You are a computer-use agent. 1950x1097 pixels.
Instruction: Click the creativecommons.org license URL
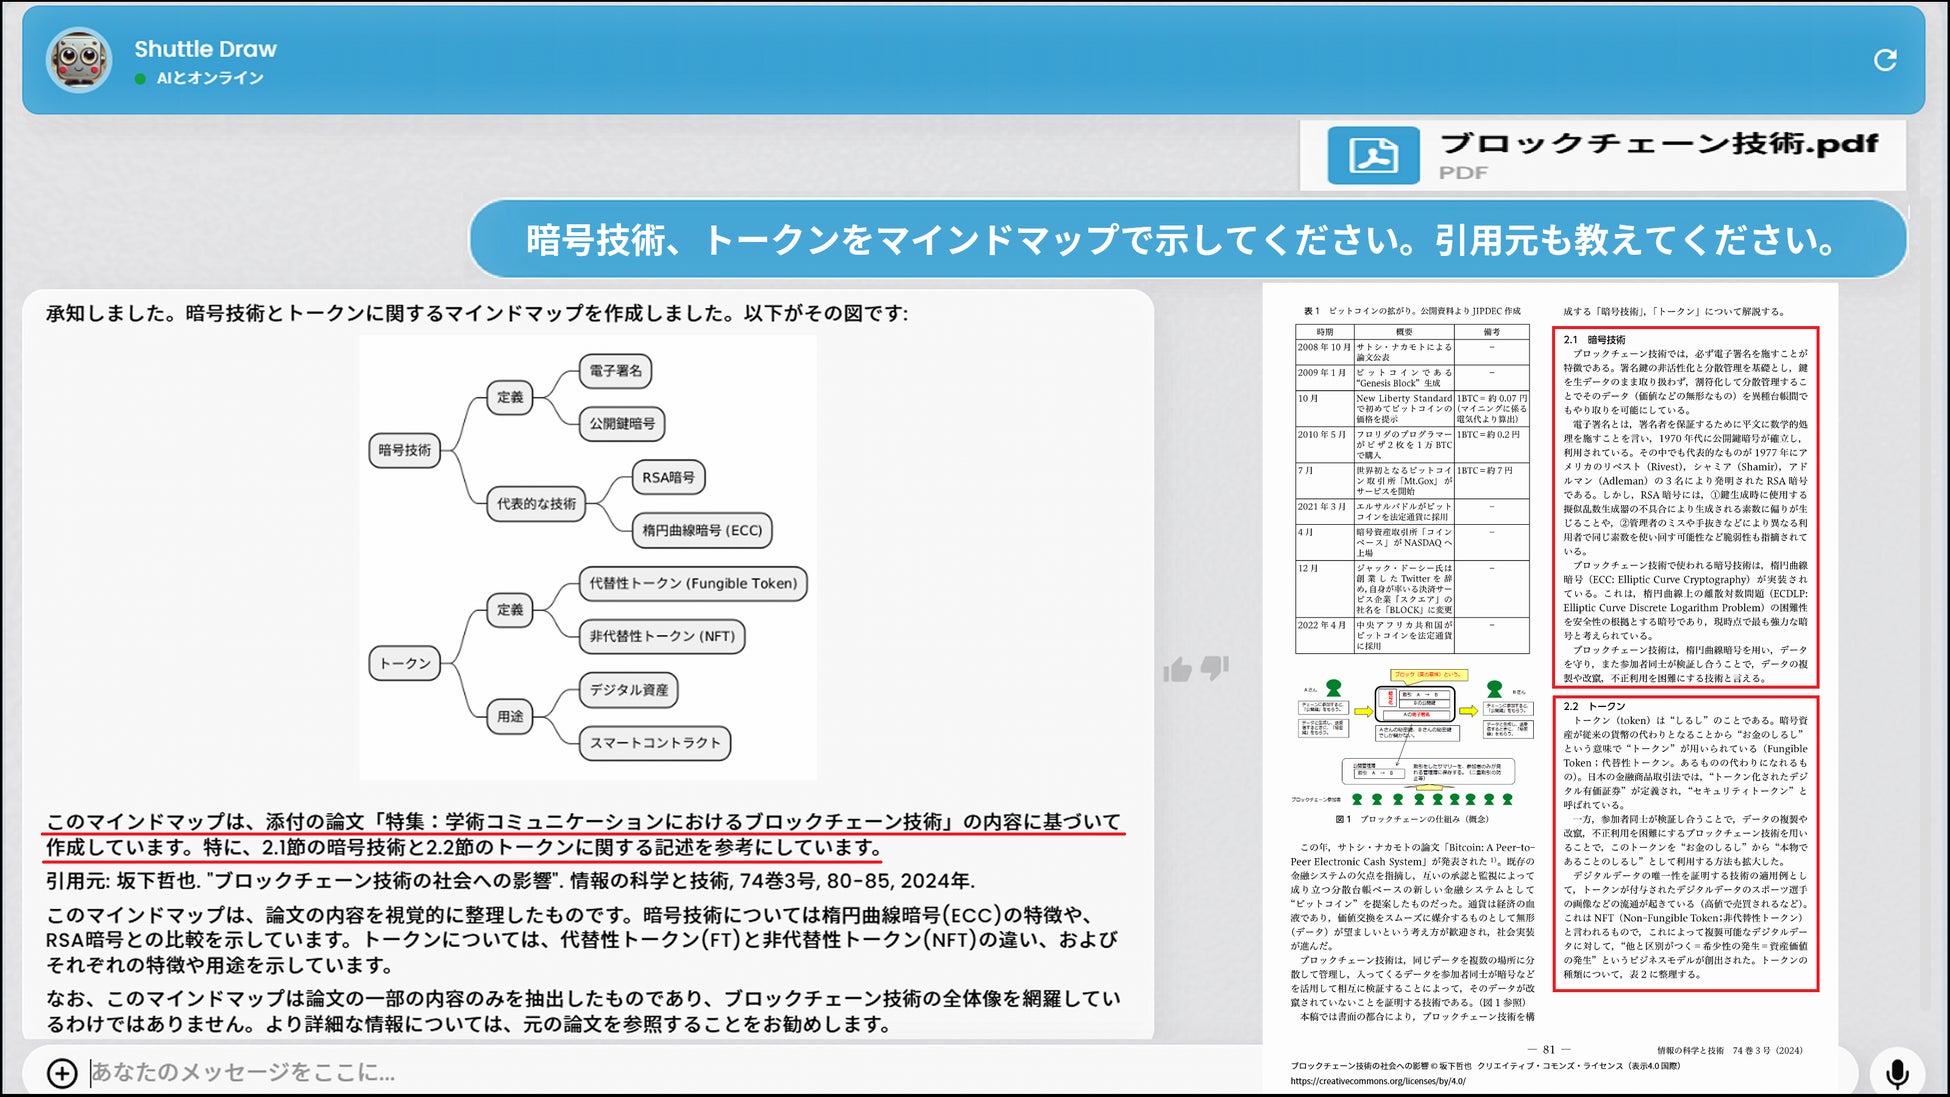(x=1377, y=1081)
